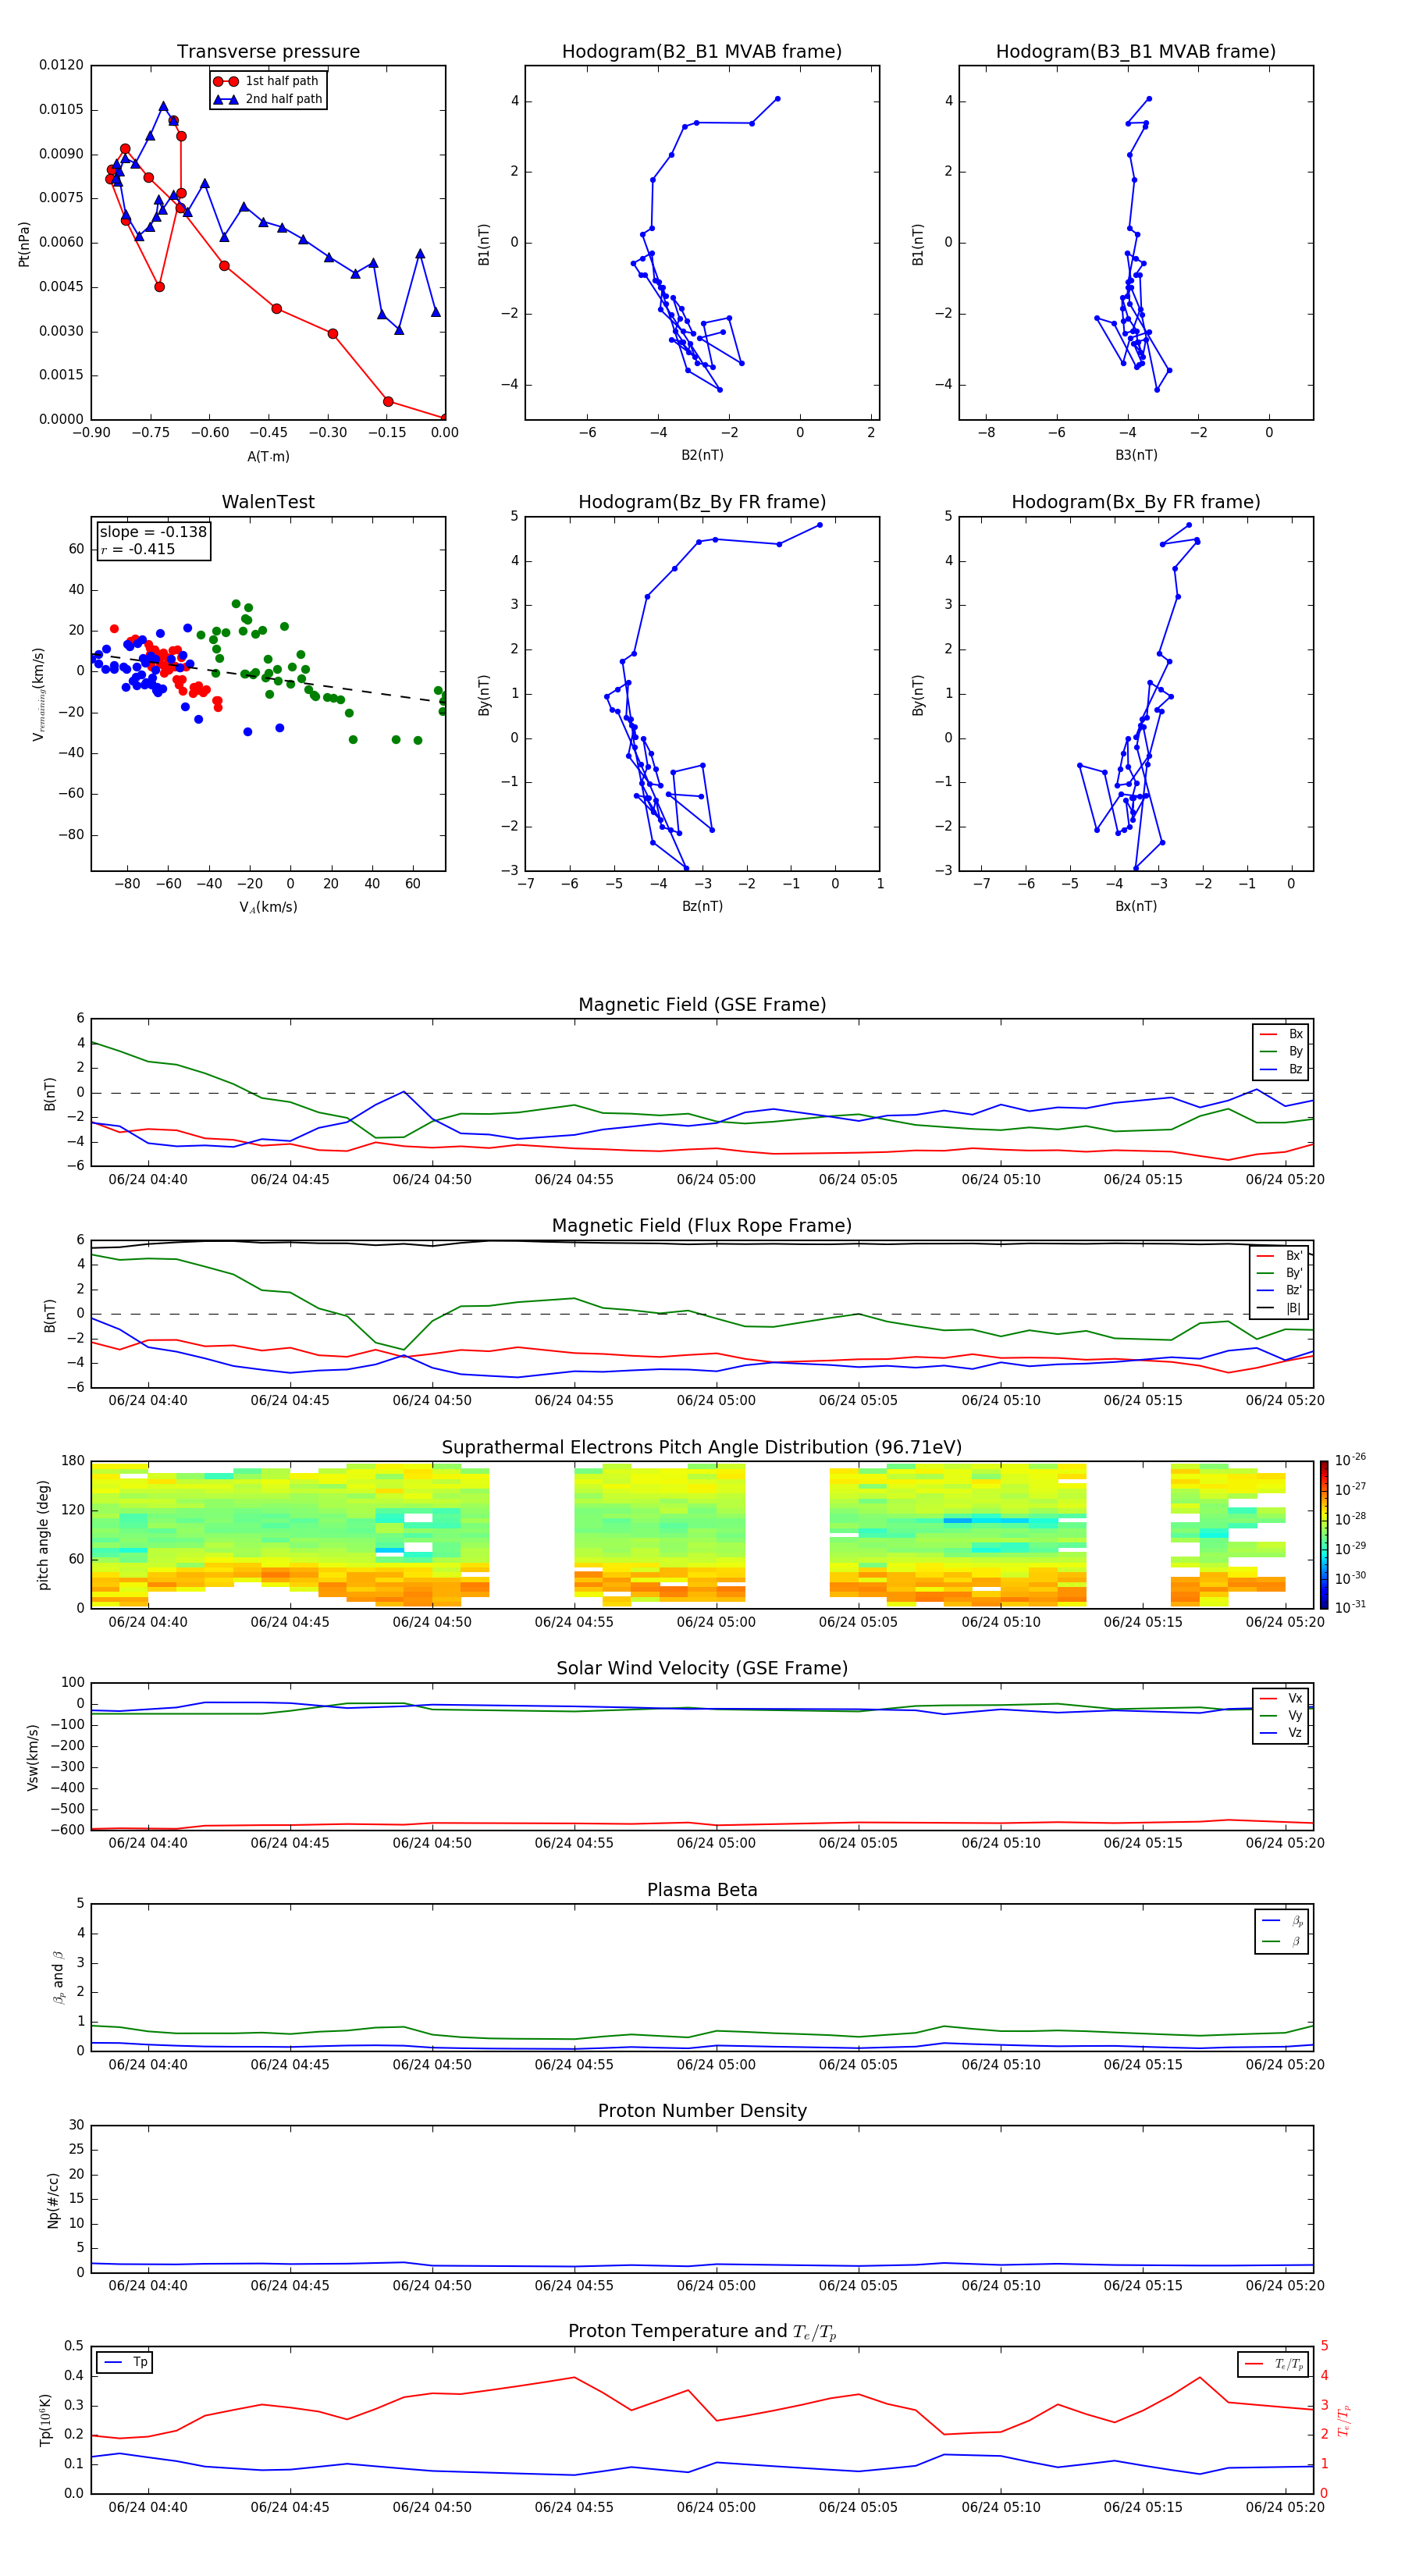This screenshot has height=2576, width=1405.
Task: Click the 'Solar Wind Velocity (GSE Frame)' title
Action: [x=702, y=1669]
